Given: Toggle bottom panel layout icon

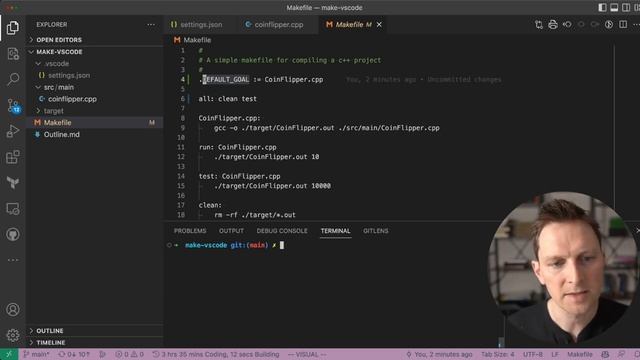Looking at the screenshot, I should 614,8.
